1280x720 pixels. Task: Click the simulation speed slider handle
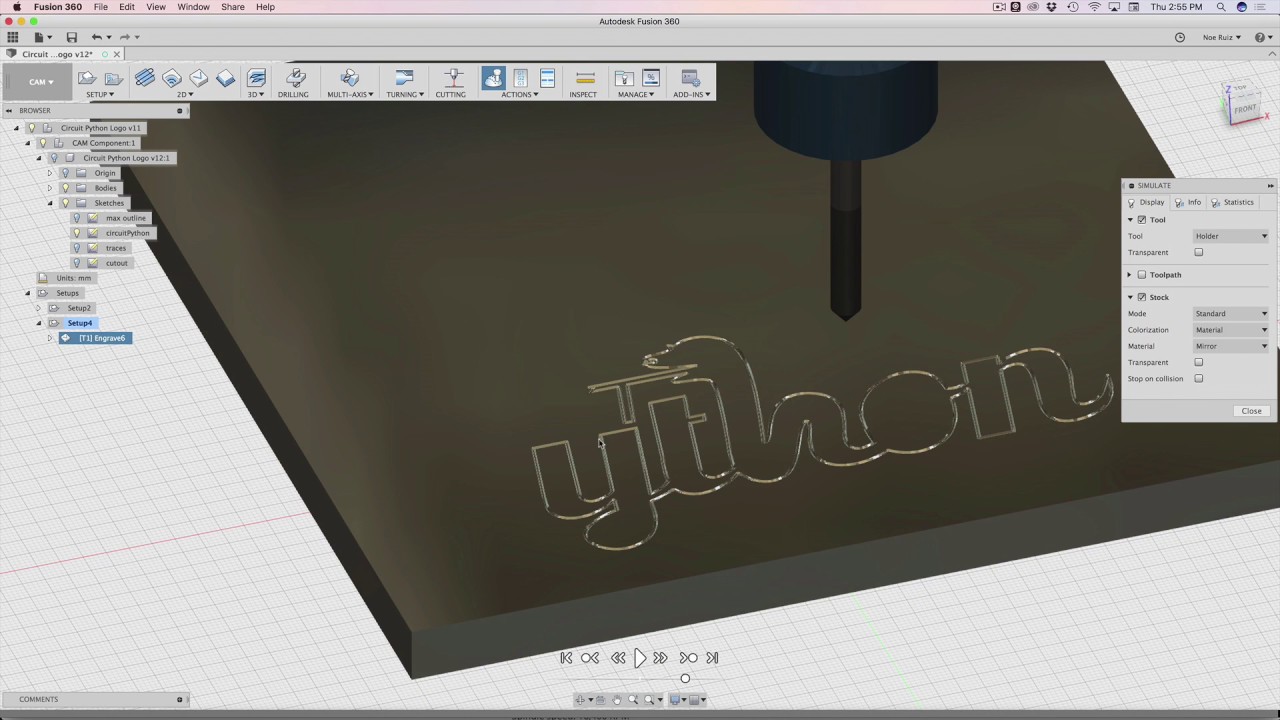click(x=685, y=679)
